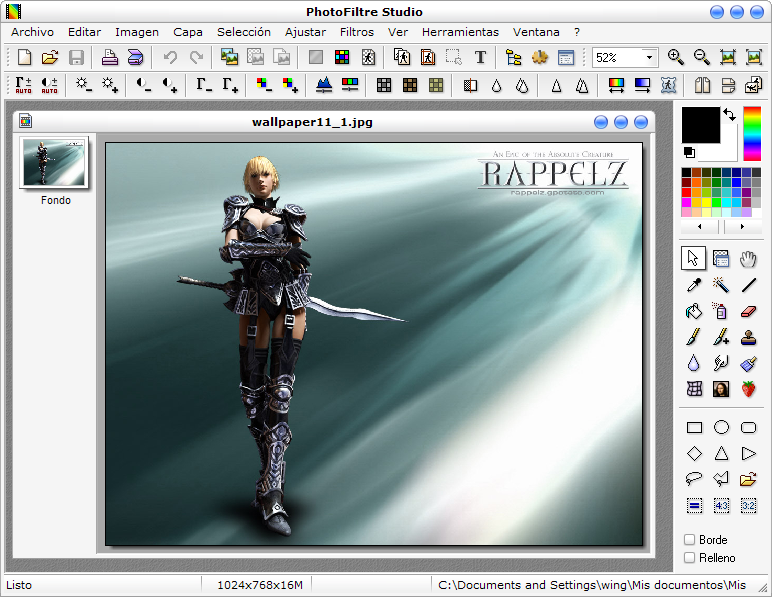Viewport: 772px width, 597px height.
Task: Enable the Relleno checkbox
Action: click(689, 558)
